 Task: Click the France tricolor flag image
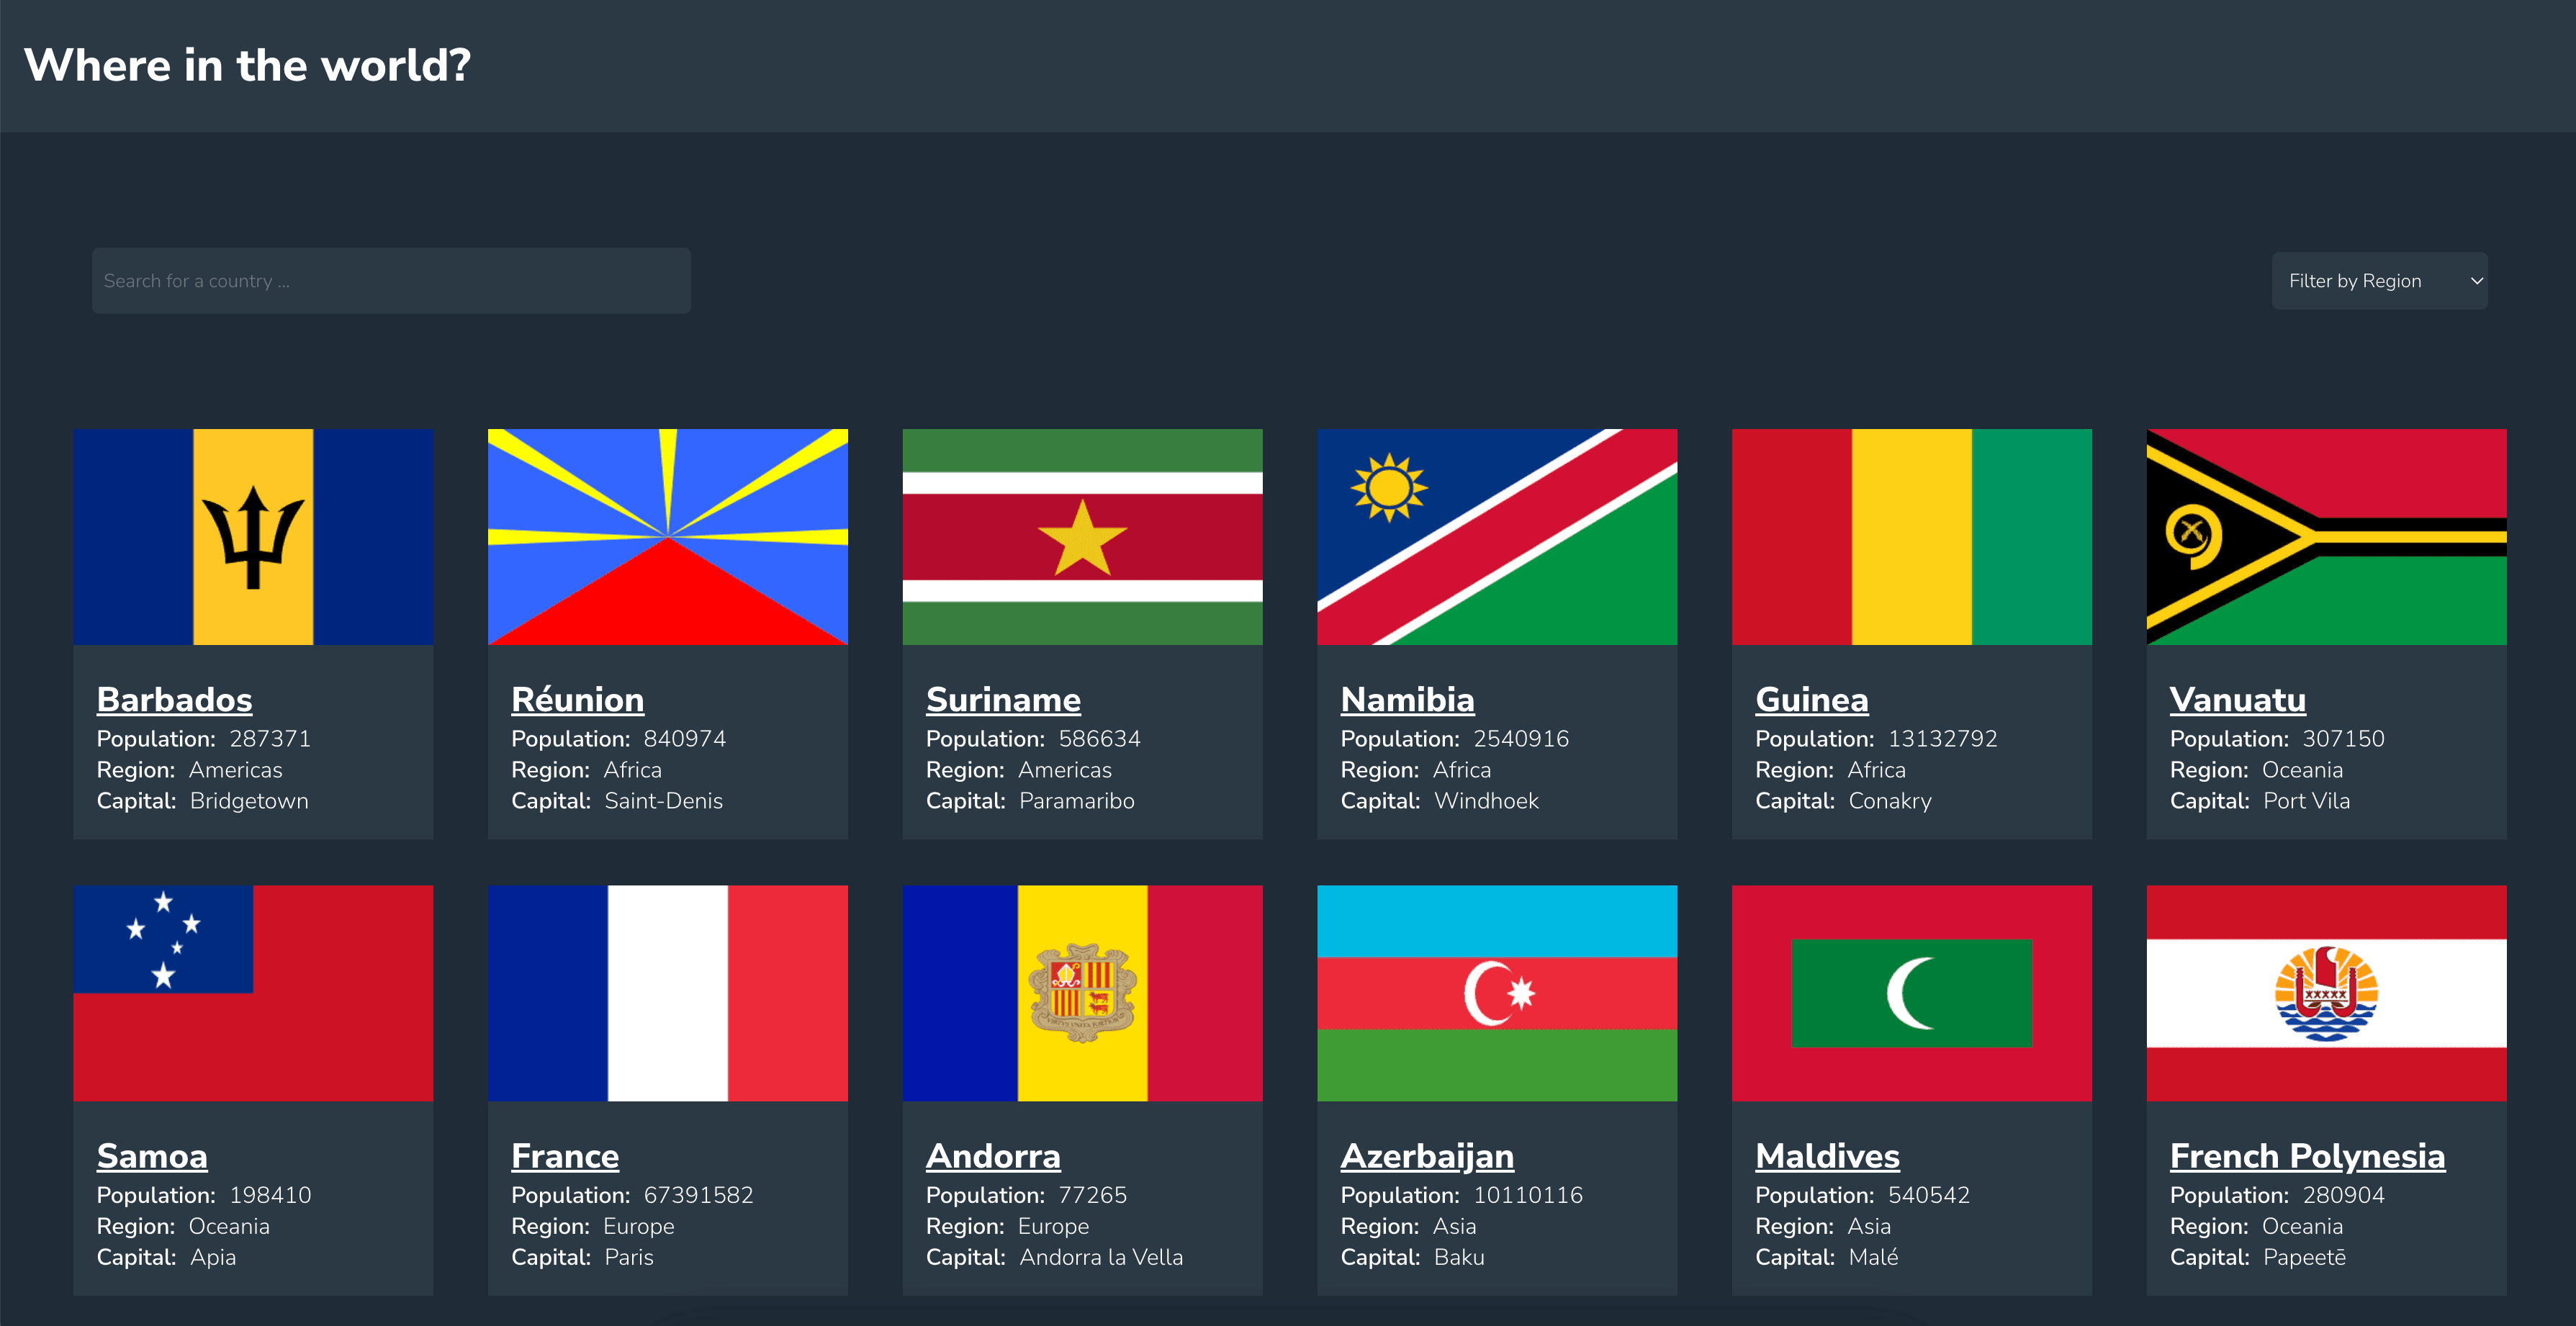tap(668, 993)
